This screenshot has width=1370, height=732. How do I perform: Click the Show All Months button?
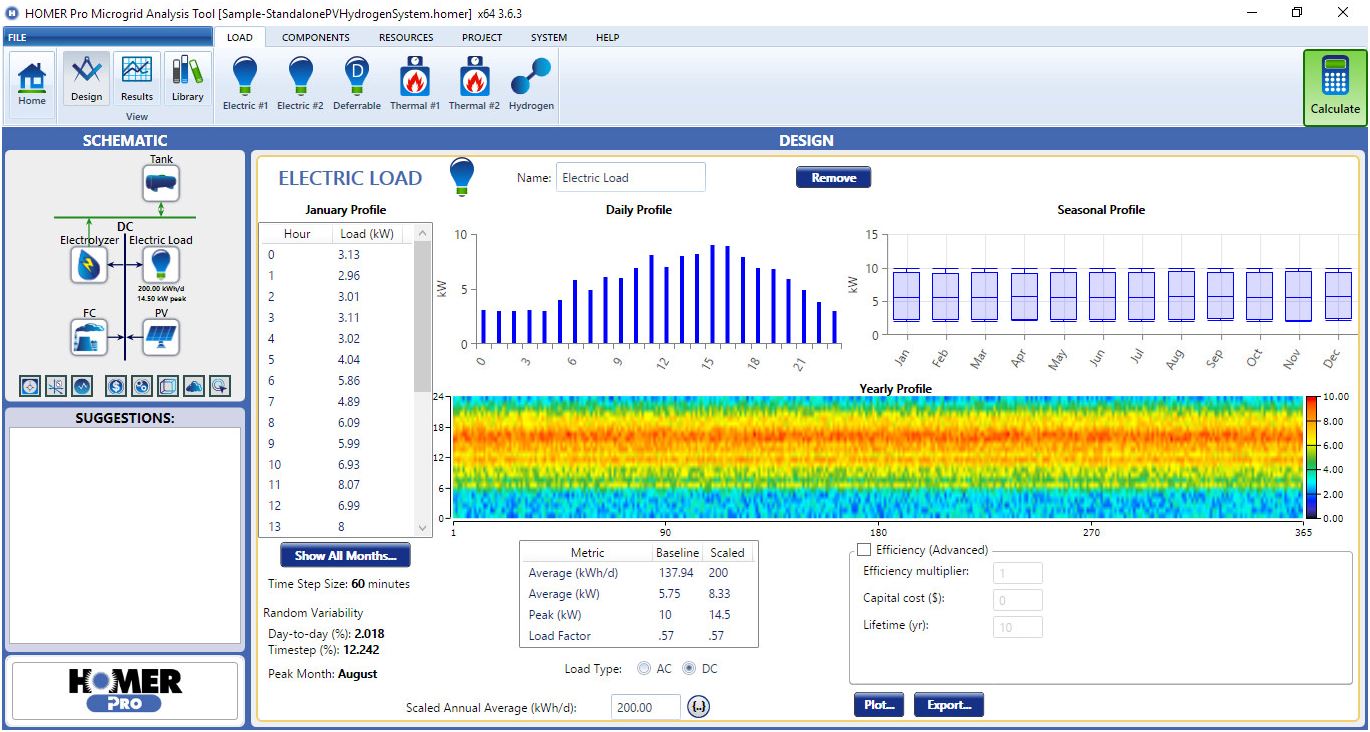click(344, 555)
